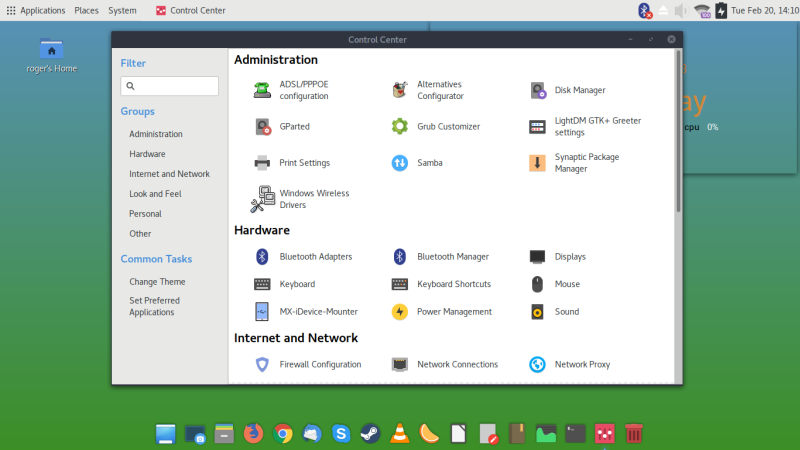Click the Control Center vertical scrollbar
This screenshot has width=800, height=450.
click(678, 130)
